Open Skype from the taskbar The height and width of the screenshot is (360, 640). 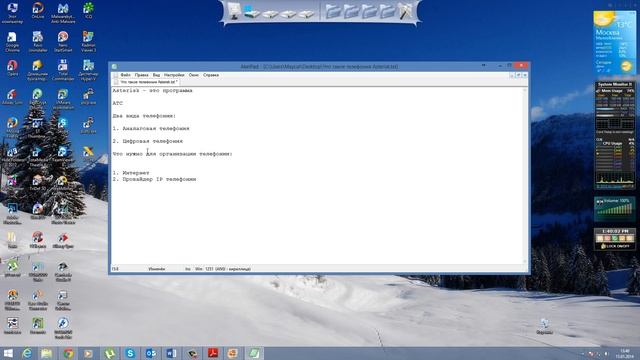coord(130,353)
